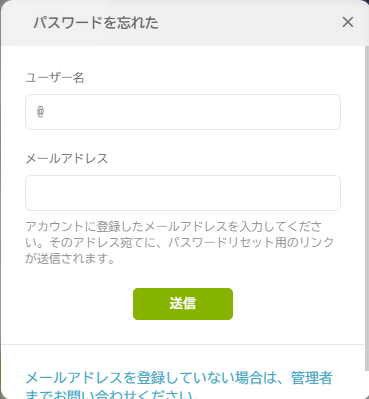Open the 管理者までお問い合わせください link
The height and width of the screenshot is (399, 369).
[179, 387]
